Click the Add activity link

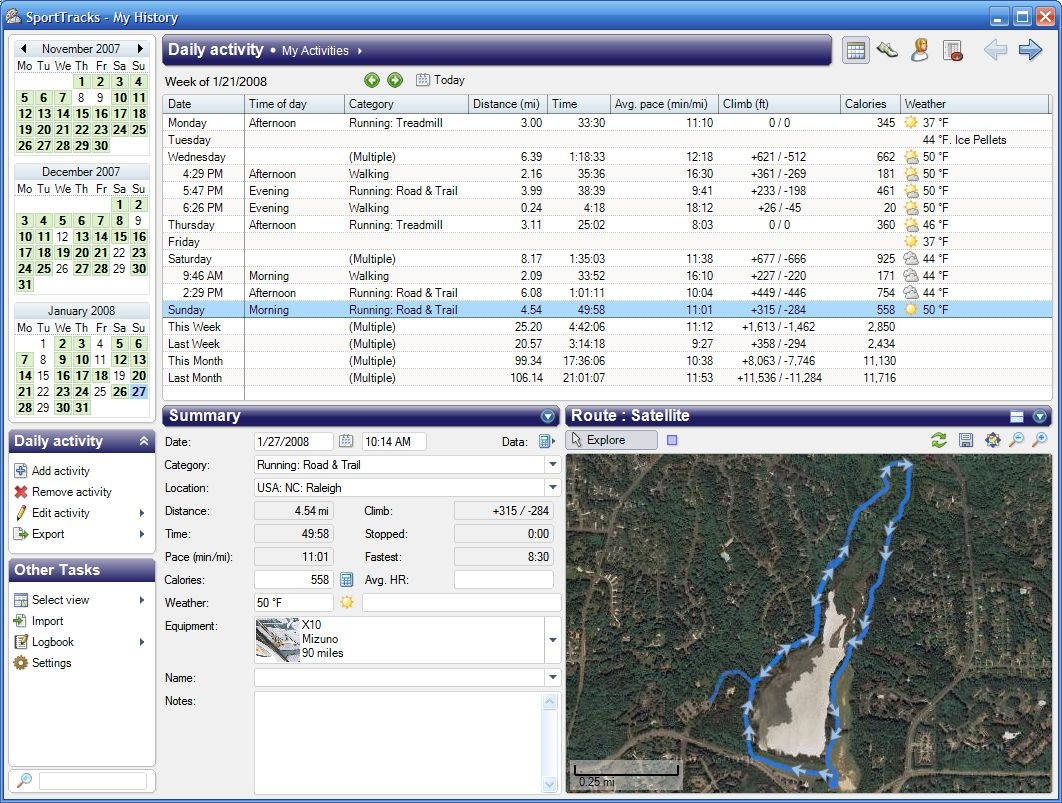[x=60, y=471]
